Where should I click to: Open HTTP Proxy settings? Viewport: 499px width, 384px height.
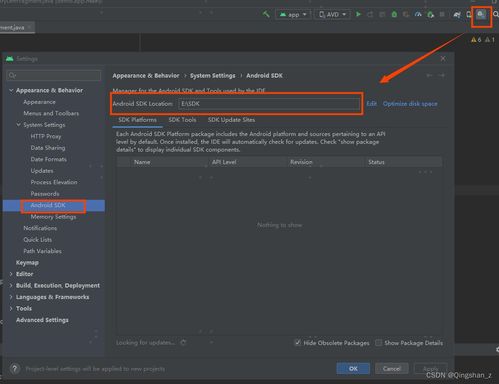46,136
